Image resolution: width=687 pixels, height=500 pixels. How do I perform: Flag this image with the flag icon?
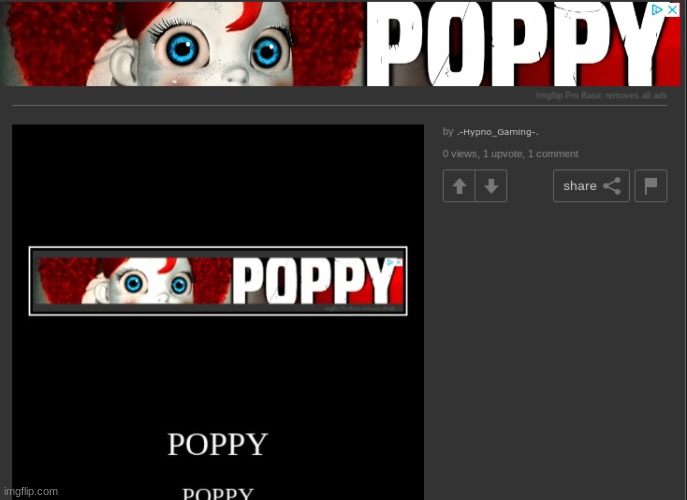coord(651,186)
